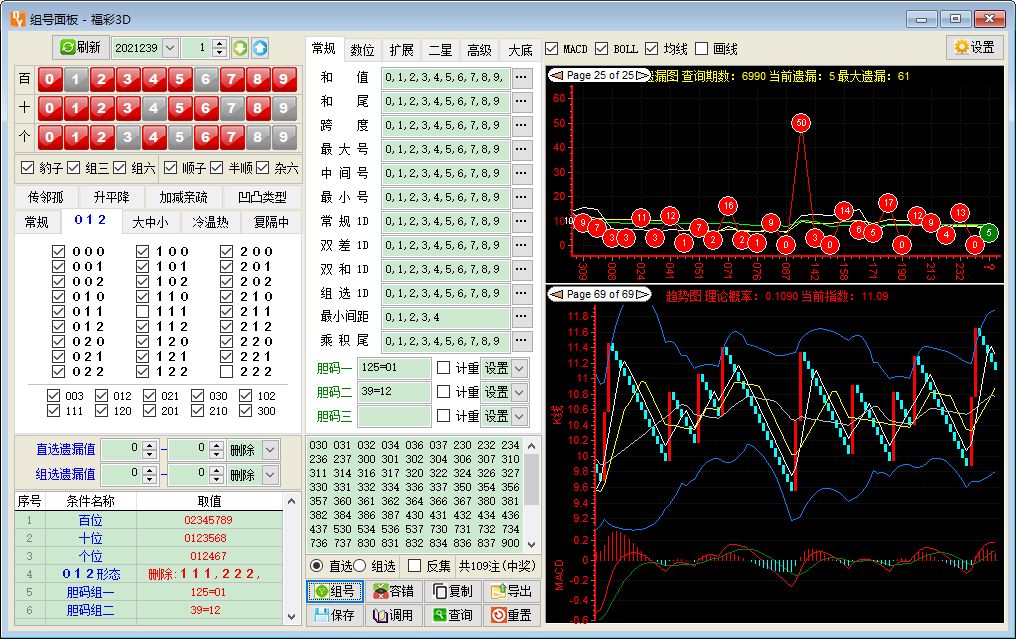The image size is (1016, 639).
Task: Open 乘积尾 options with ellipsis button
Action: (x=521, y=341)
